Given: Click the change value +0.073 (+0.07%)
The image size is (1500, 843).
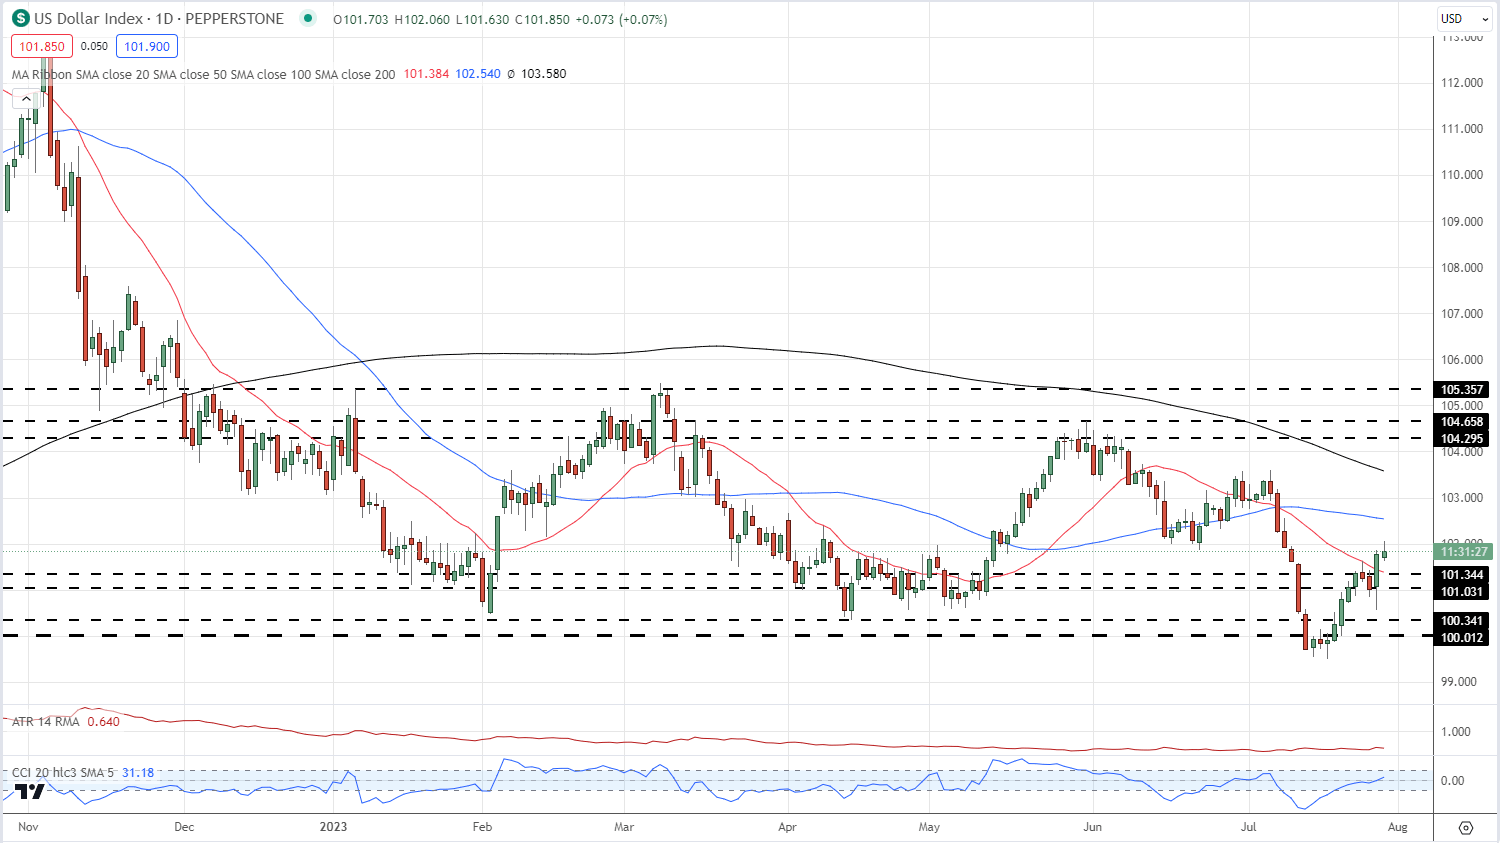Looking at the screenshot, I should tap(621, 19).
